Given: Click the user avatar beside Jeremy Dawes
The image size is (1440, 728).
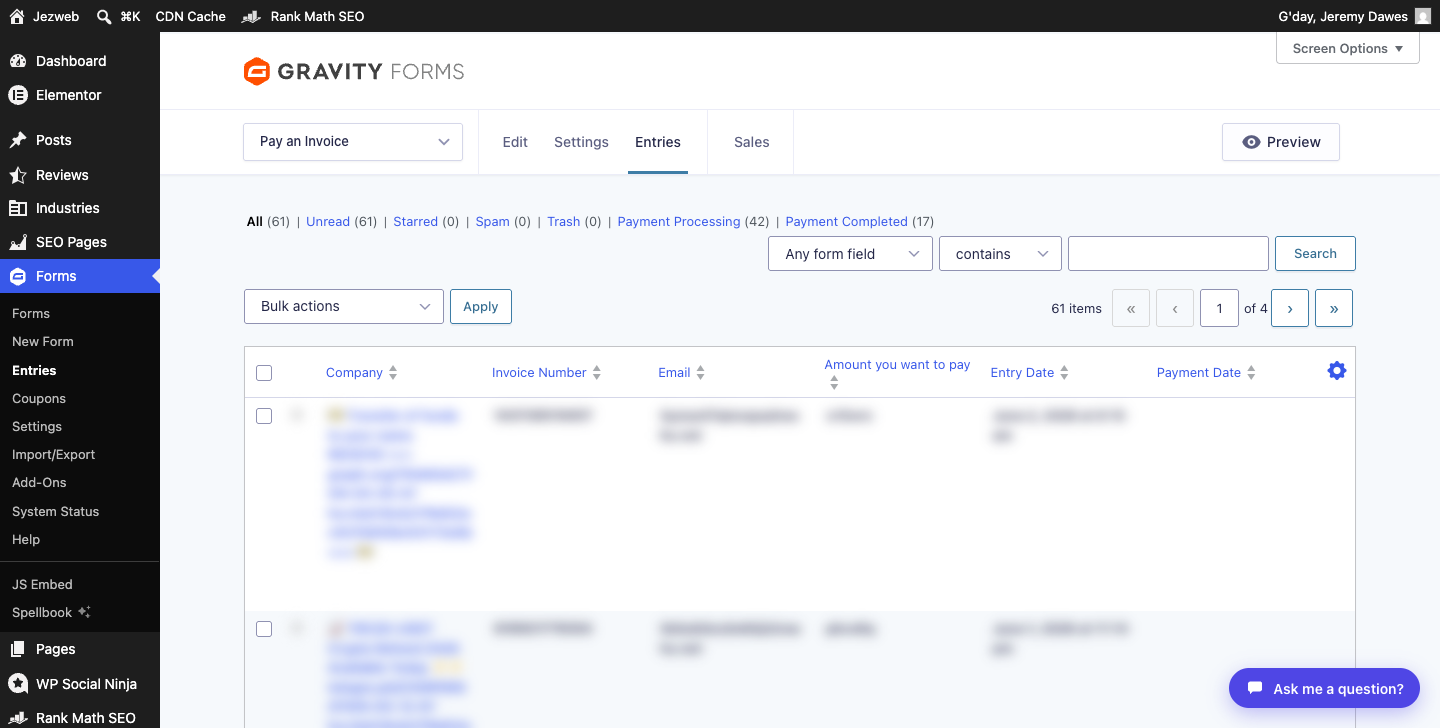Looking at the screenshot, I should (1423, 16).
